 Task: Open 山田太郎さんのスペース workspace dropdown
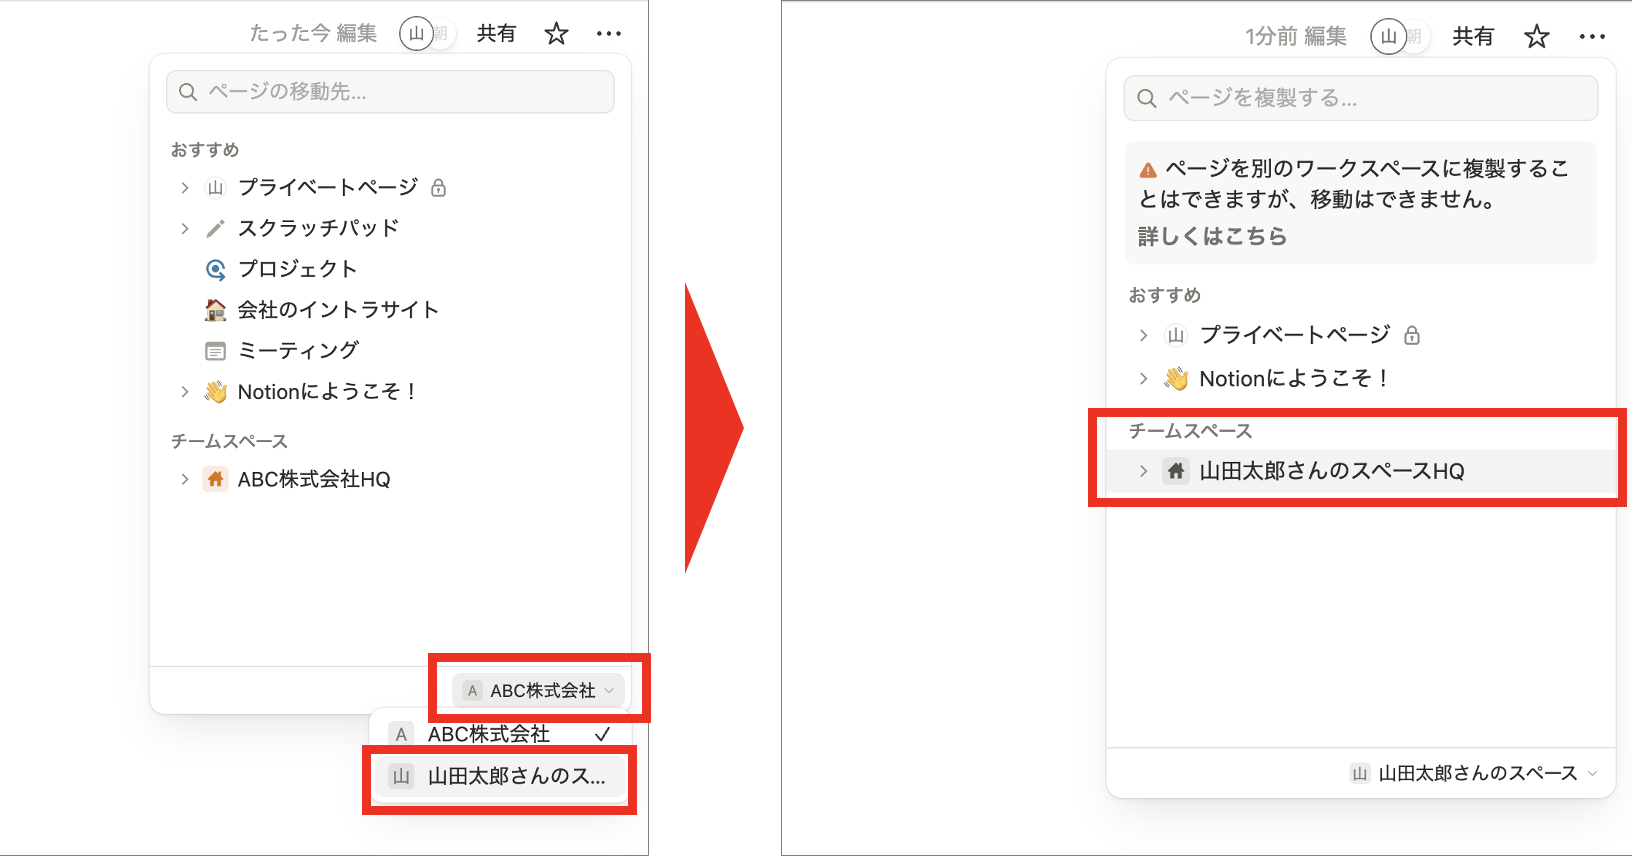tap(1474, 773)
